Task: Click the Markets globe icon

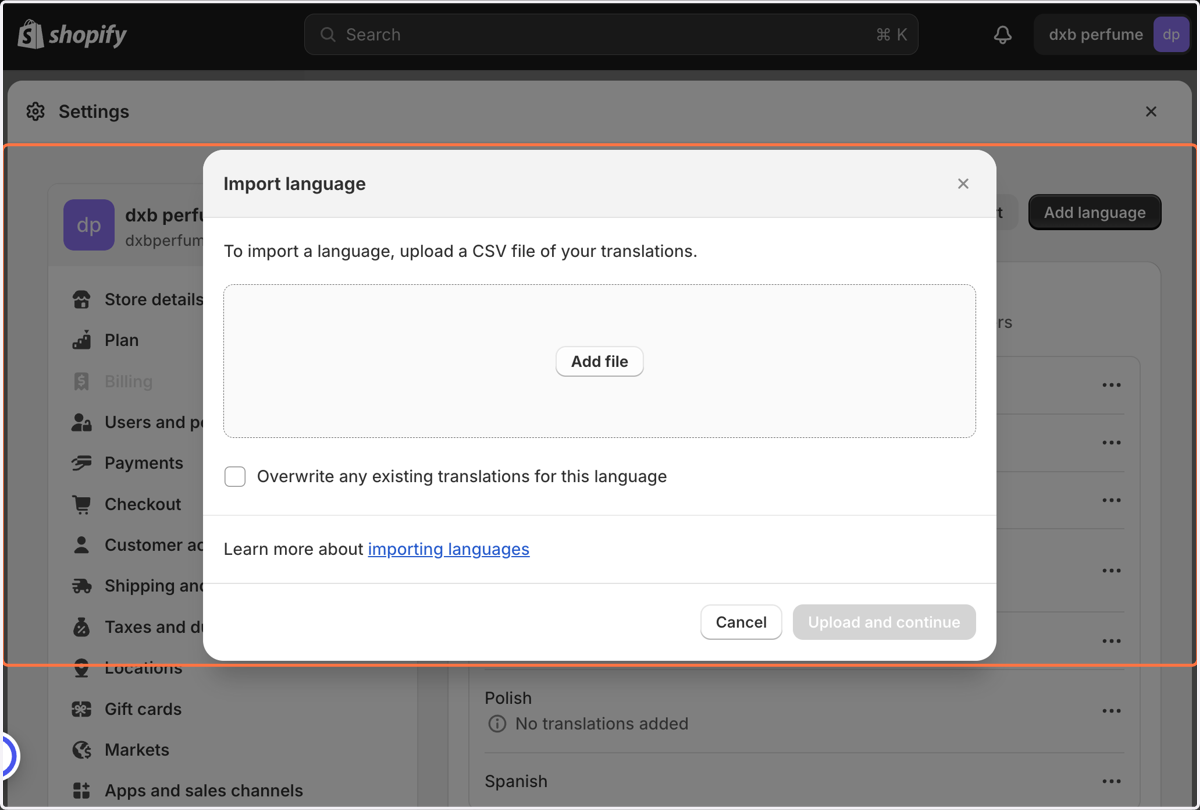Action: click(82, 751)
